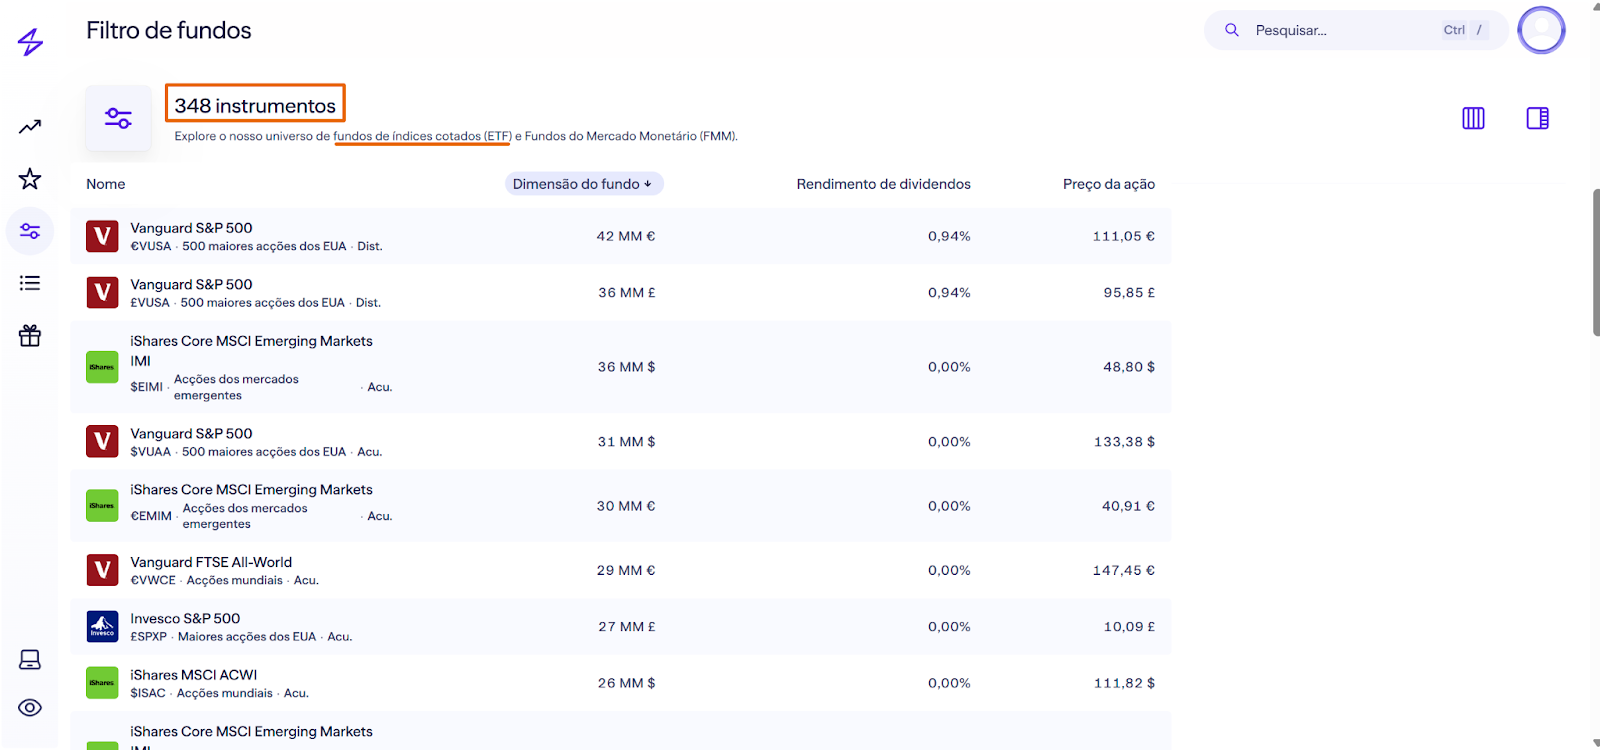
Task: Click the 348 instrumentos heading
Action: coord(255,106)
